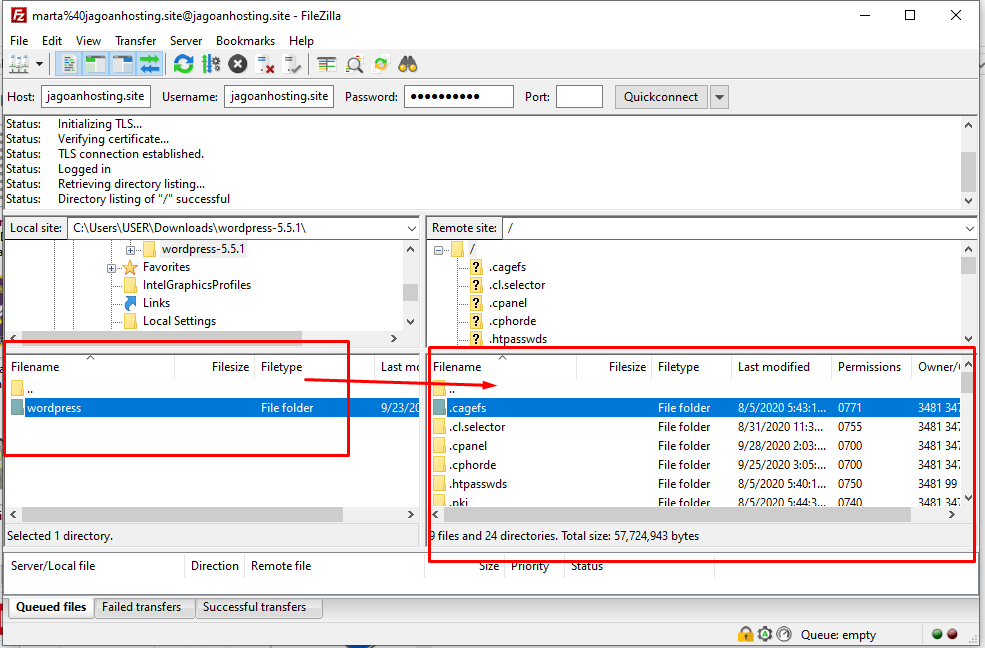This screenshot has width=985, height=648.
Task: Open the Bookmarks menu
Action: (x=245, y=41)
